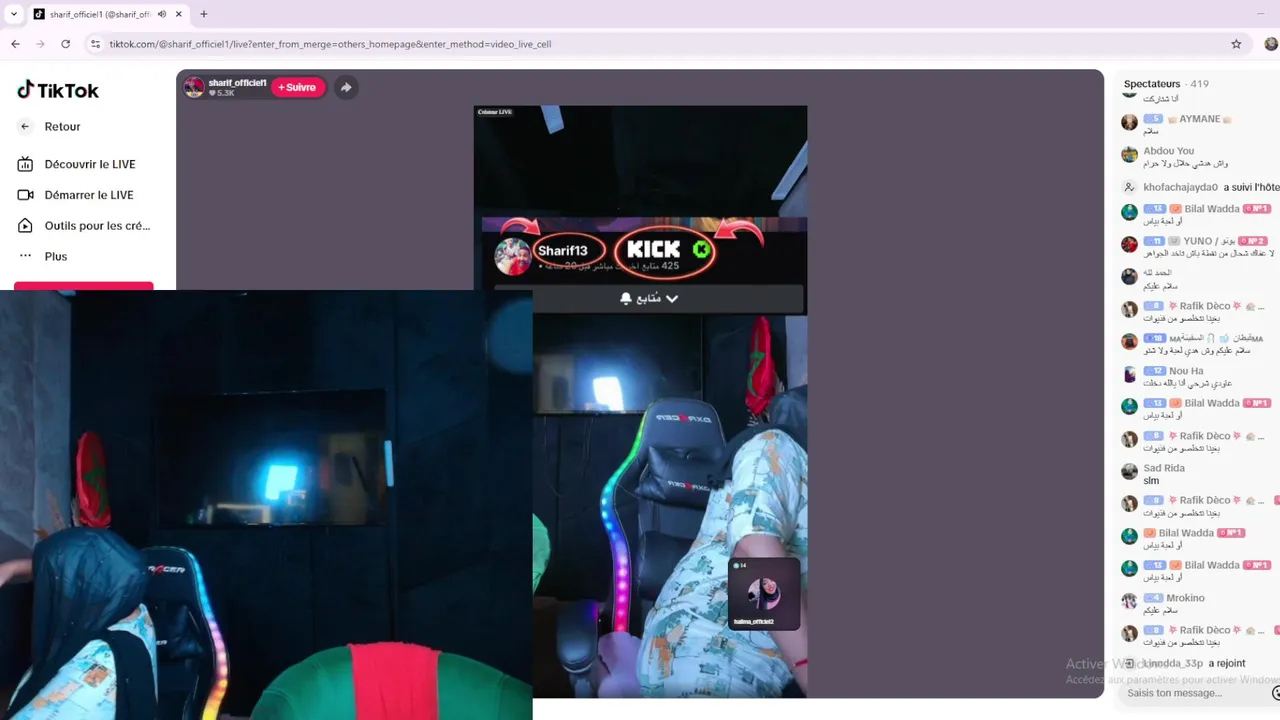Click the Découvrir le LIVE icon
1280x720 pixels.
(x=26, y=164)
